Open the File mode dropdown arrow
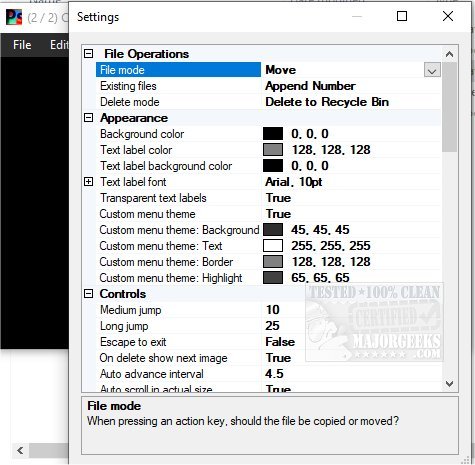 (432, 70)
